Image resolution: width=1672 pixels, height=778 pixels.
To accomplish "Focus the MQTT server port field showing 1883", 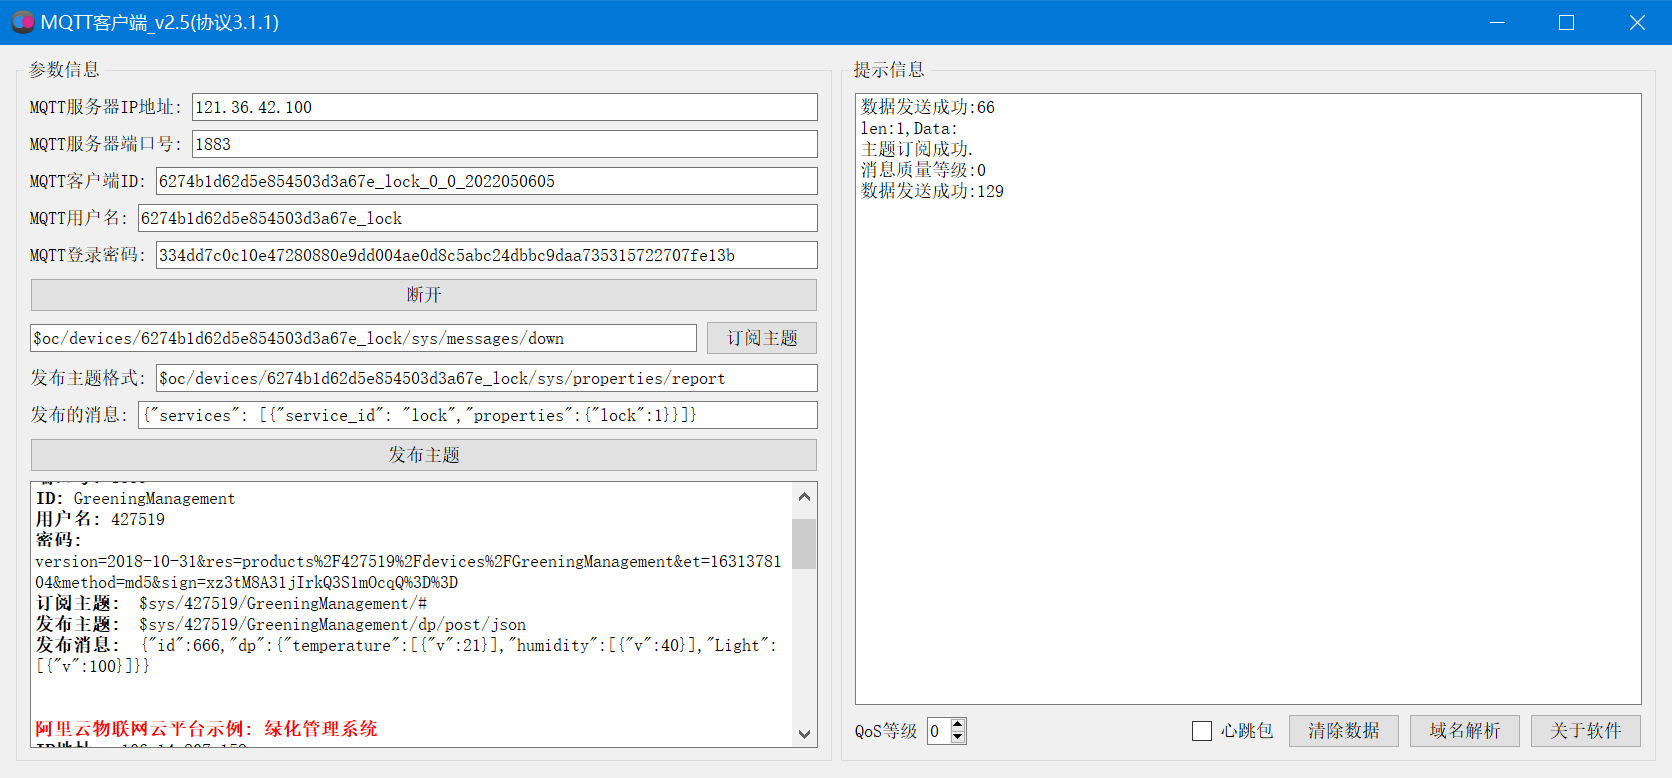I will click(504, 144).
